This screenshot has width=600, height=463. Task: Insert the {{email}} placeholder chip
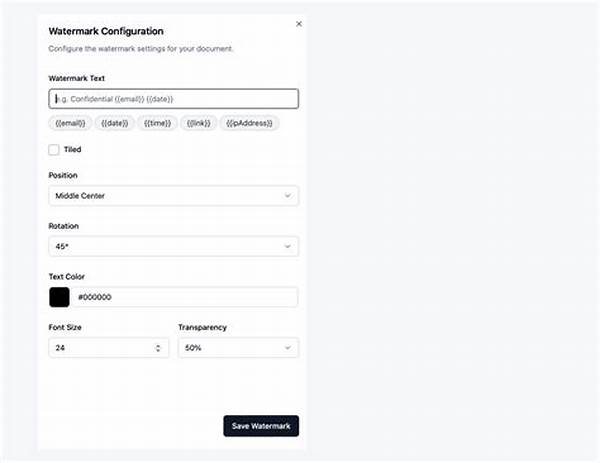(70, 123)
